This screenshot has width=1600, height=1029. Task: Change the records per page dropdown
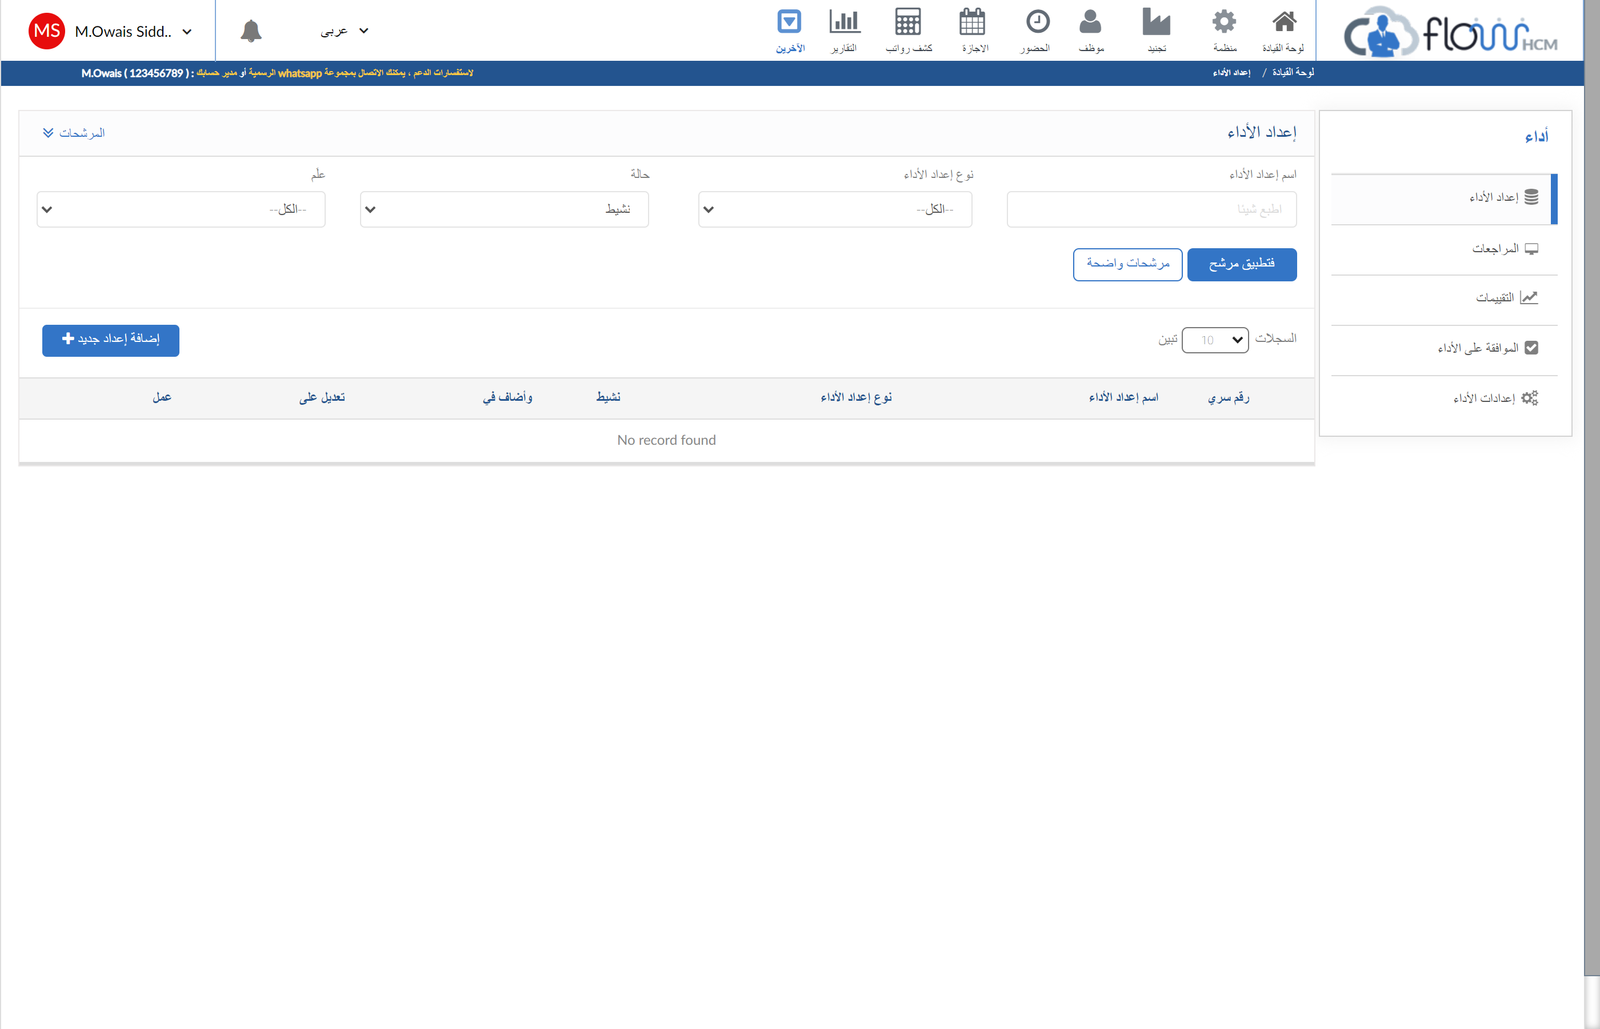click(x=1215, y=340)
